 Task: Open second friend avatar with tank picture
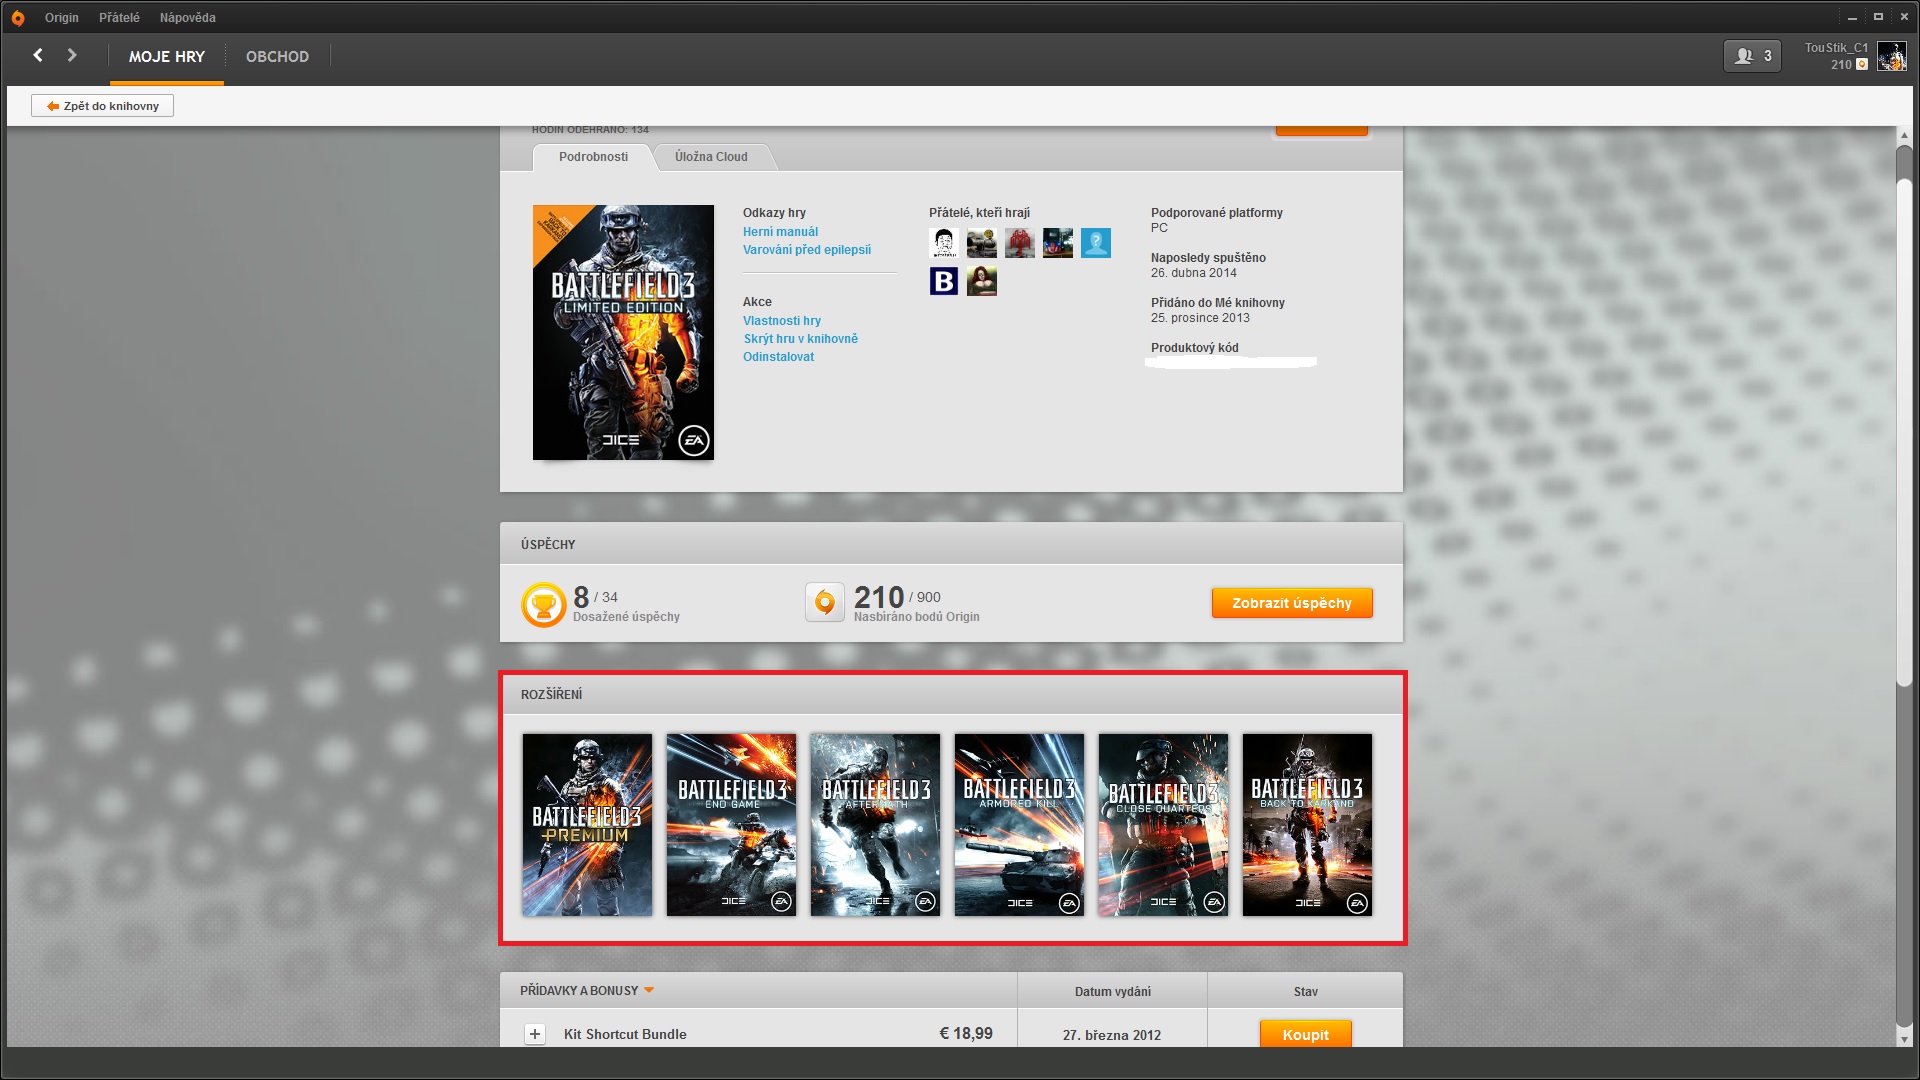click(x=982, y=243)
